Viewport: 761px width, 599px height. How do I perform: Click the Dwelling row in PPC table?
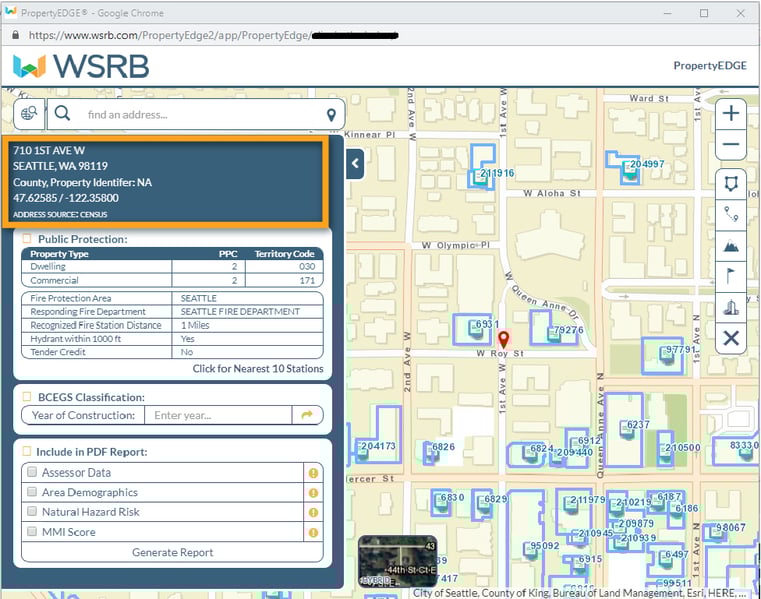click(x=172, y=266)
